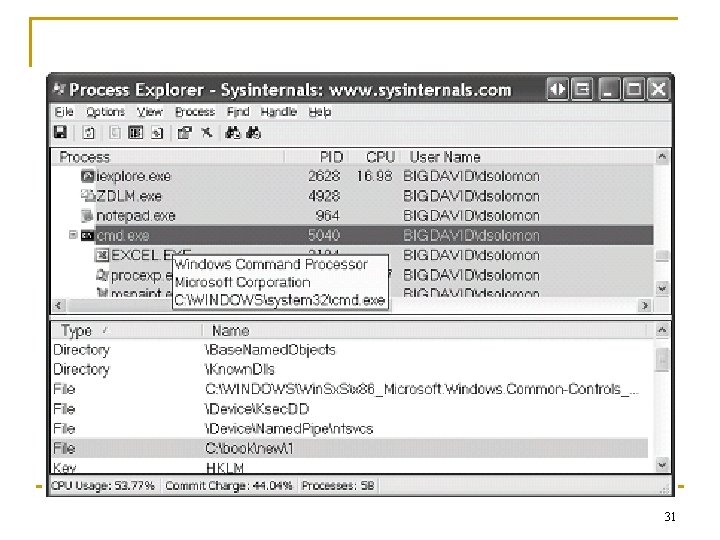
Task: Click the second binoculars Find icon
Action: point(253,133)
